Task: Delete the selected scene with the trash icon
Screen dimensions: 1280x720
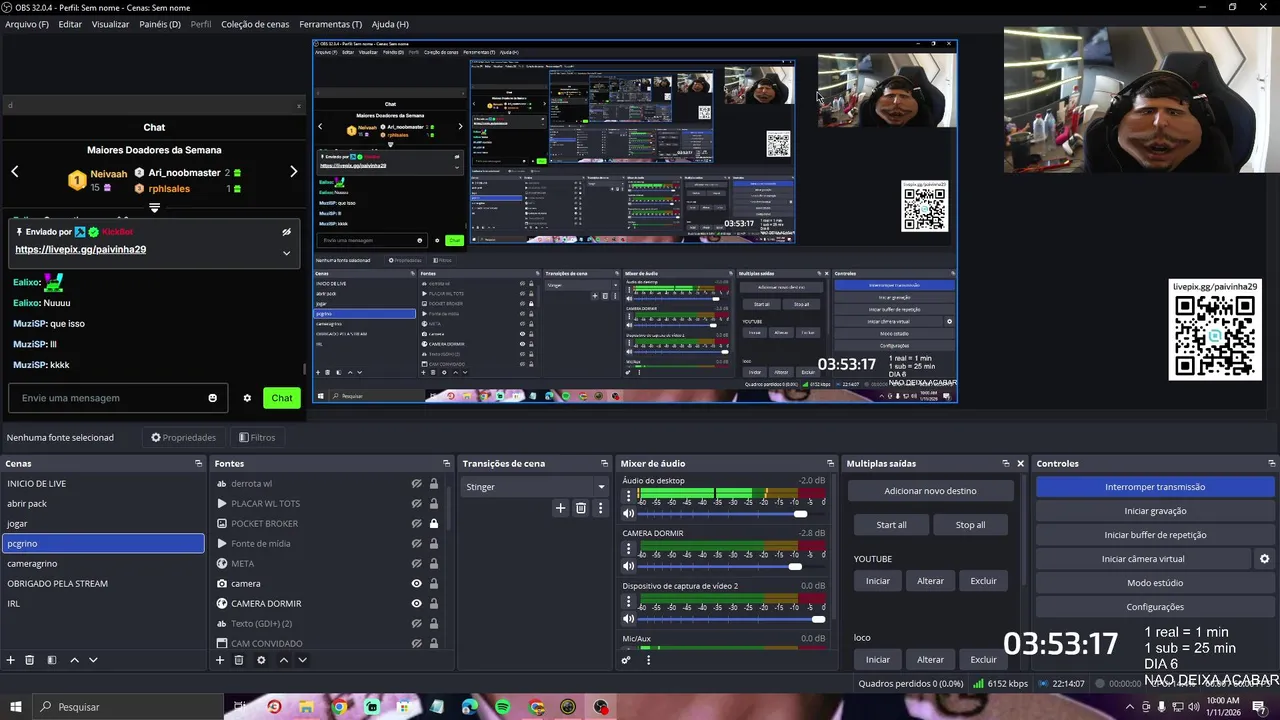Action: (x=30, y=660)
